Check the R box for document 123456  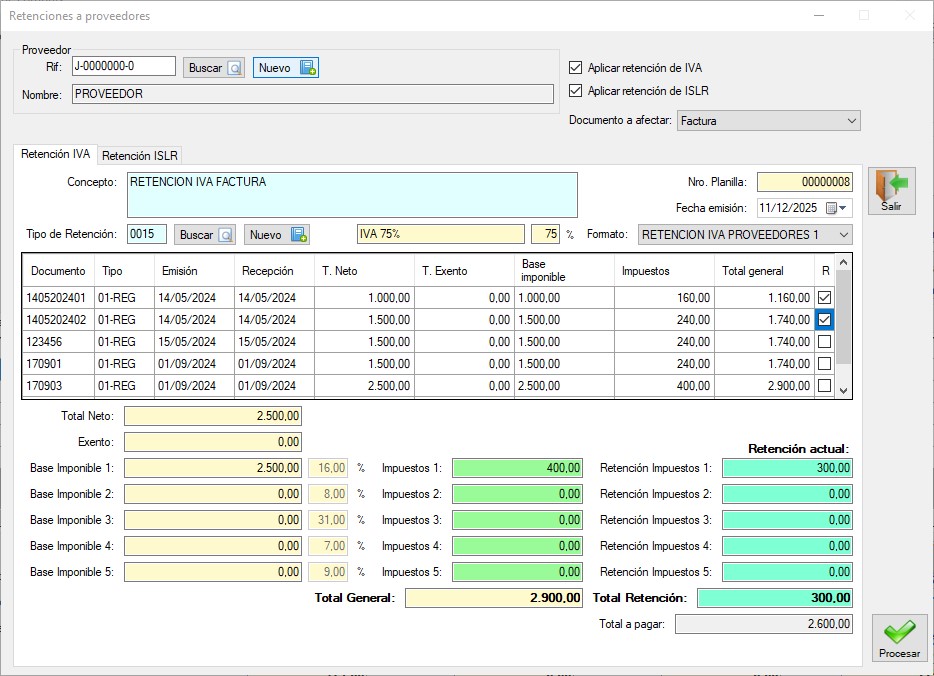click(824, 342)
